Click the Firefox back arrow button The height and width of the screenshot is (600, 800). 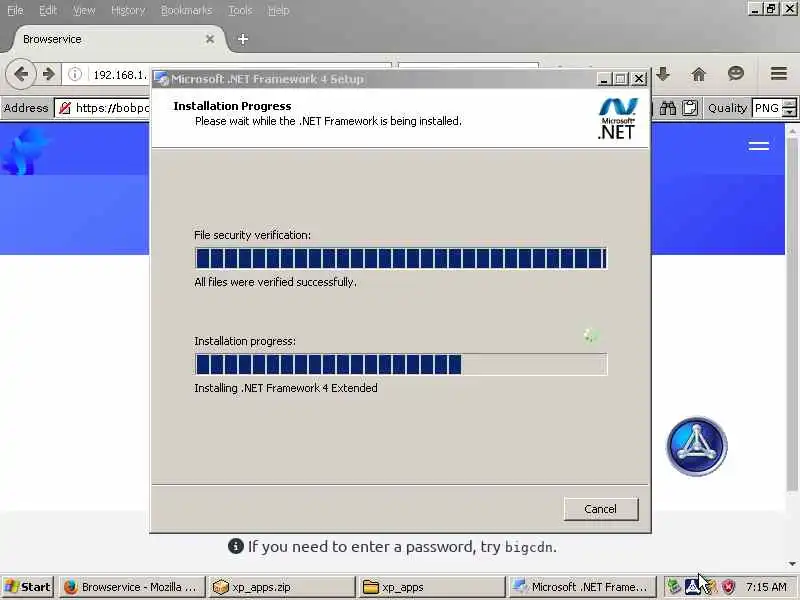click(x=21, y=74)
